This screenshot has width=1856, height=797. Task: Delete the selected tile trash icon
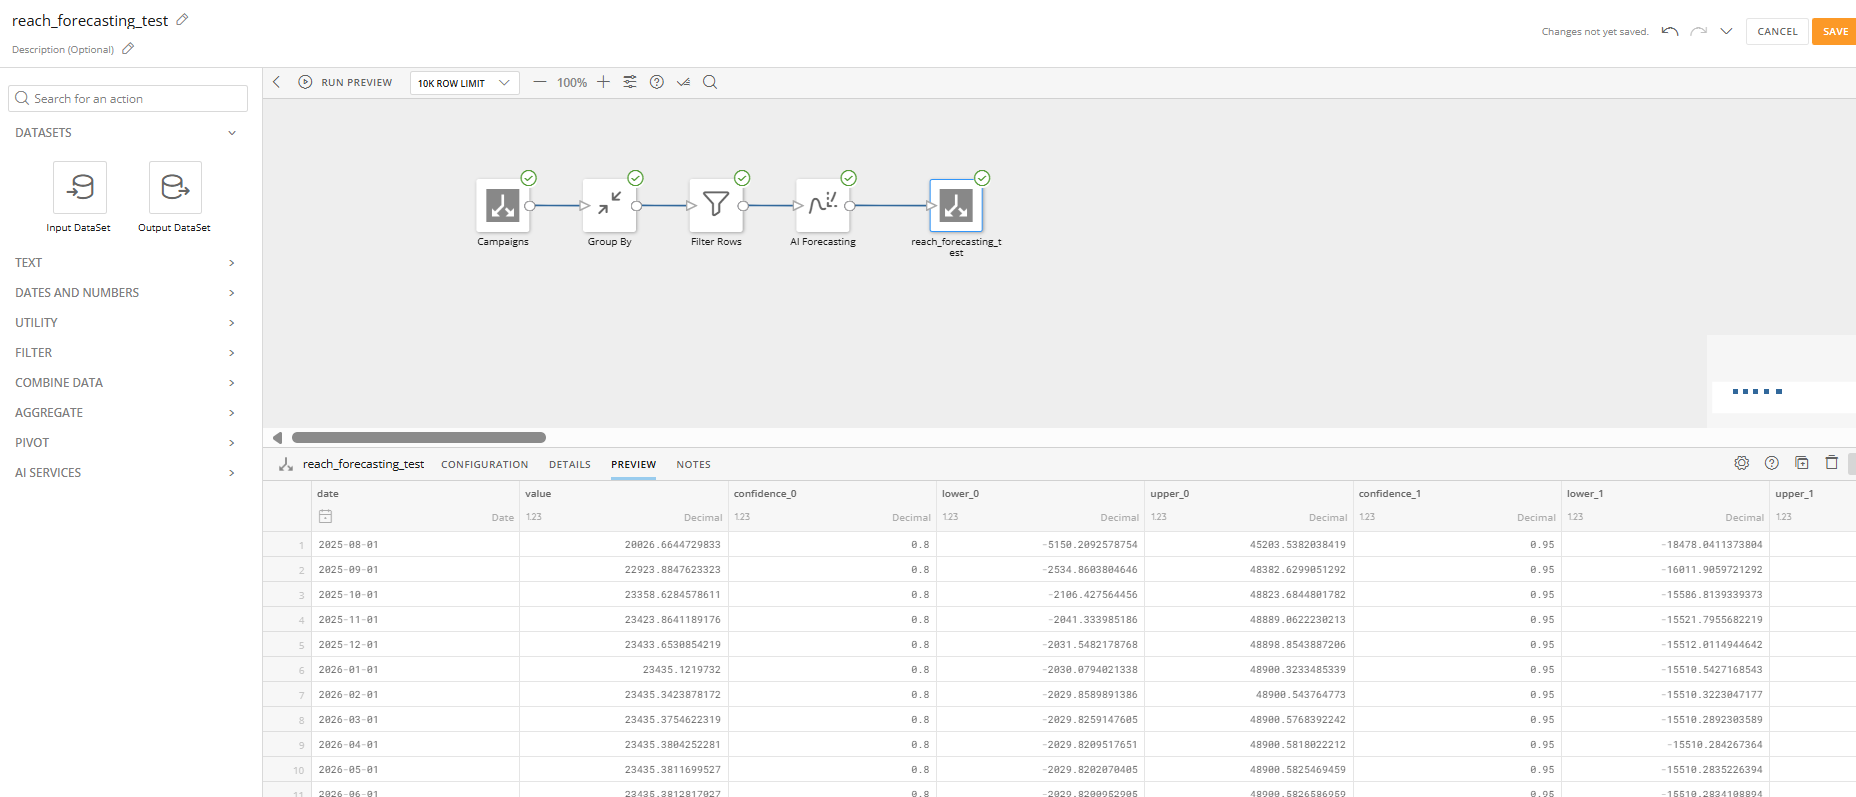click(1832, 463)
